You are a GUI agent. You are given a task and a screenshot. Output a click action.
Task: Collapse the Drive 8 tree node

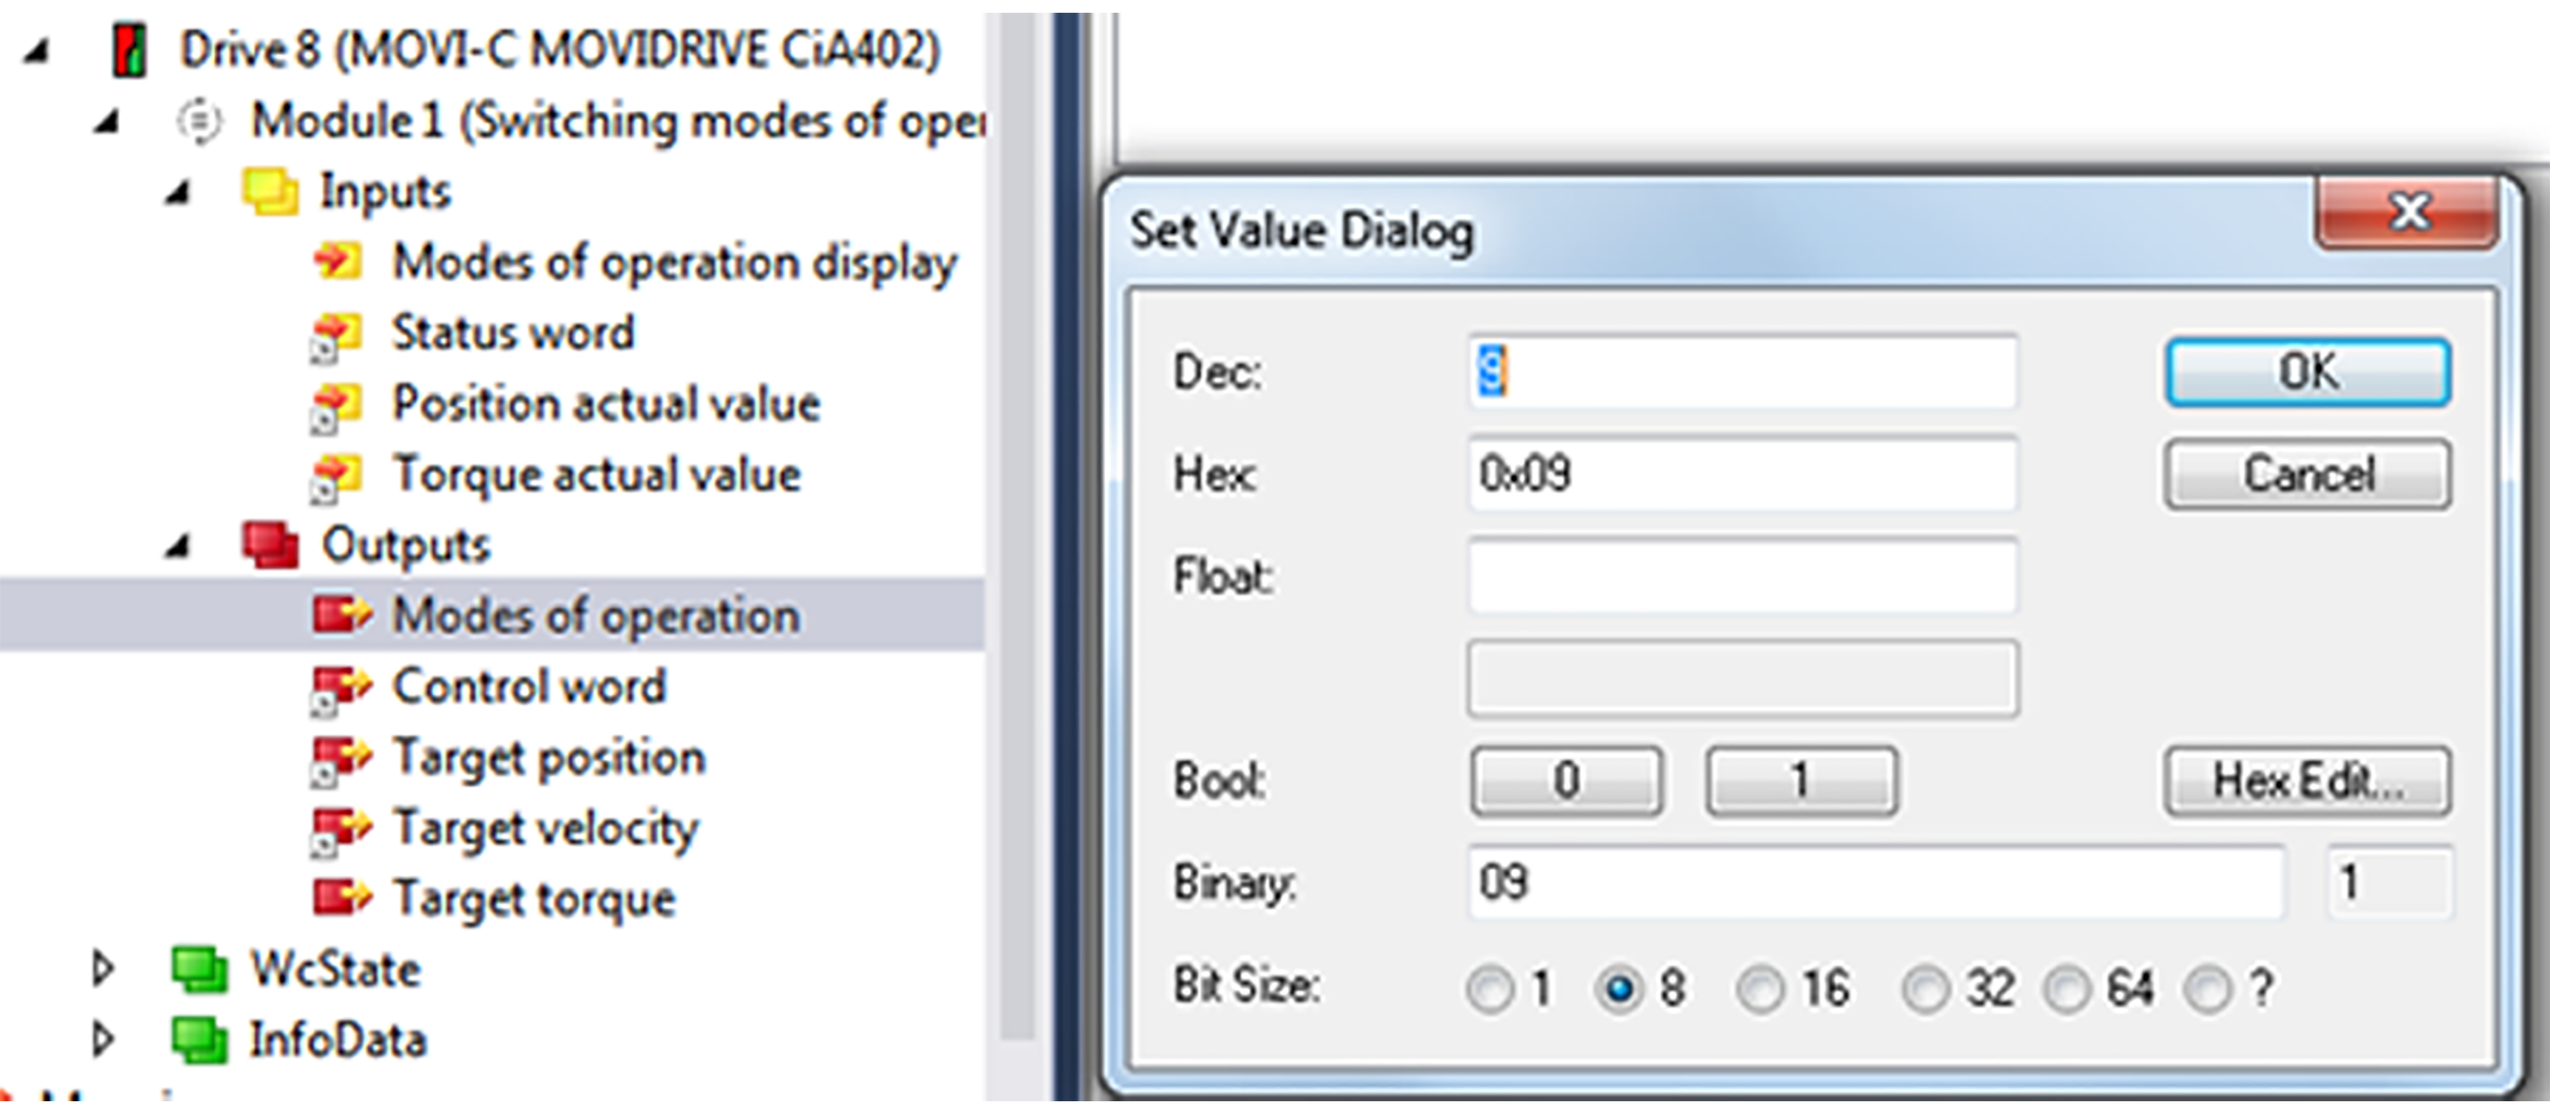coord(37,52)
